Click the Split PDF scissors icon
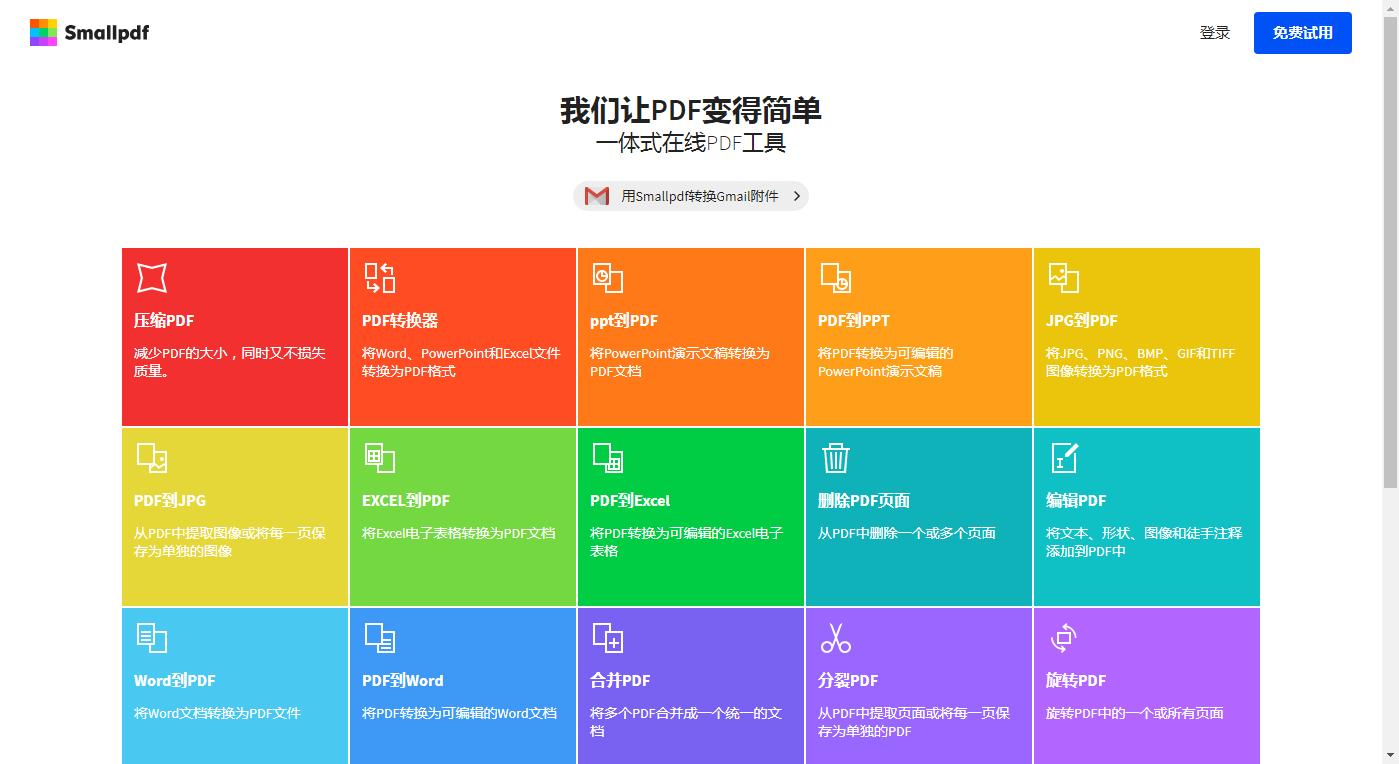 pyautogui.click(x=835, y=637)
